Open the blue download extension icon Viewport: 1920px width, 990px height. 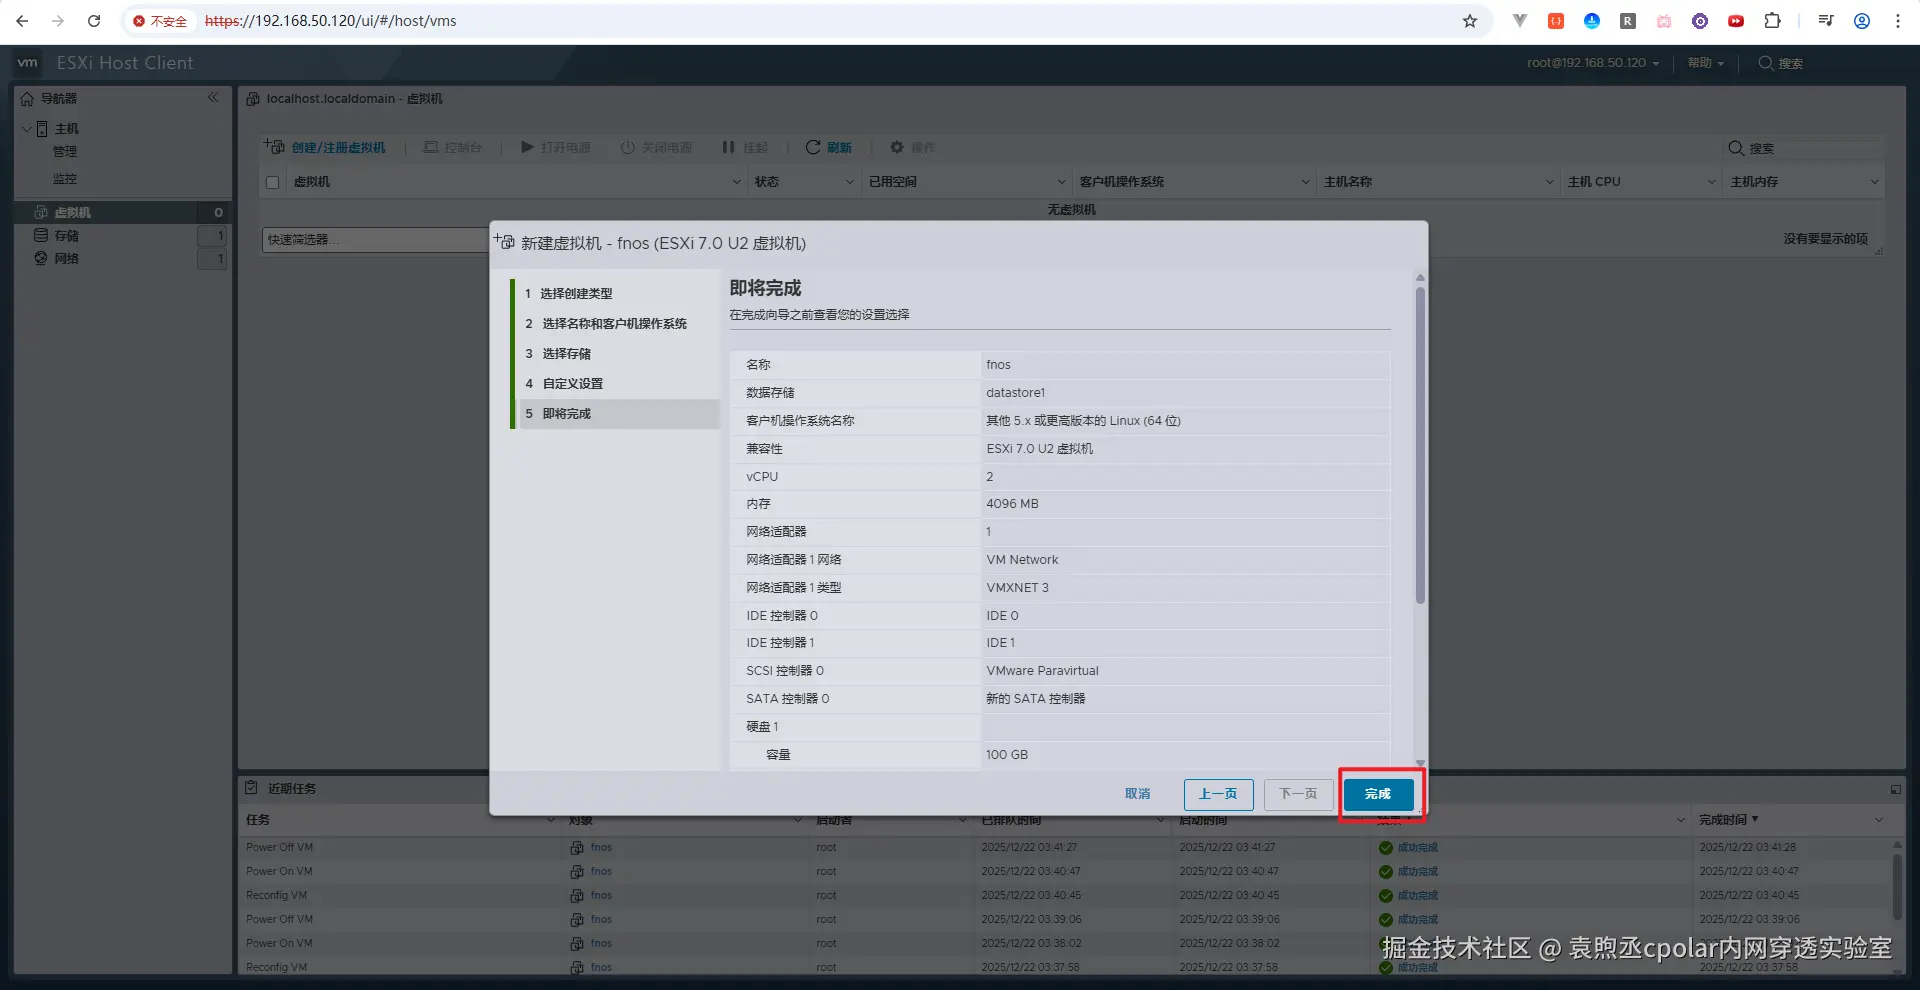point(1592,21)
